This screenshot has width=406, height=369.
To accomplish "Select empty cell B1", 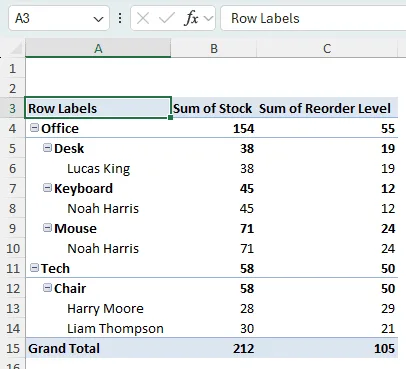I will coord(214,68).
